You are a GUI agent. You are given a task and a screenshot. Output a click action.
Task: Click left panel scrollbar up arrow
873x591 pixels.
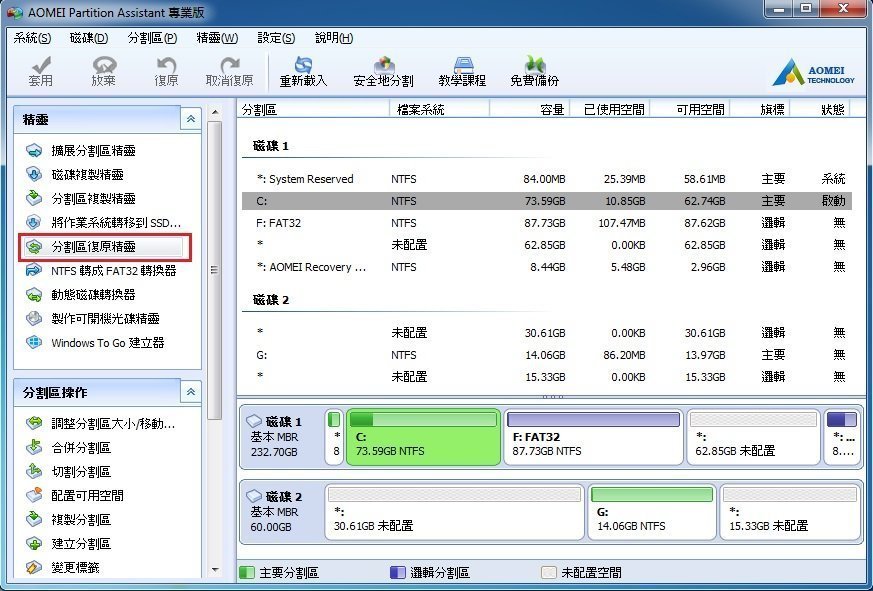[x=215, y=113]
